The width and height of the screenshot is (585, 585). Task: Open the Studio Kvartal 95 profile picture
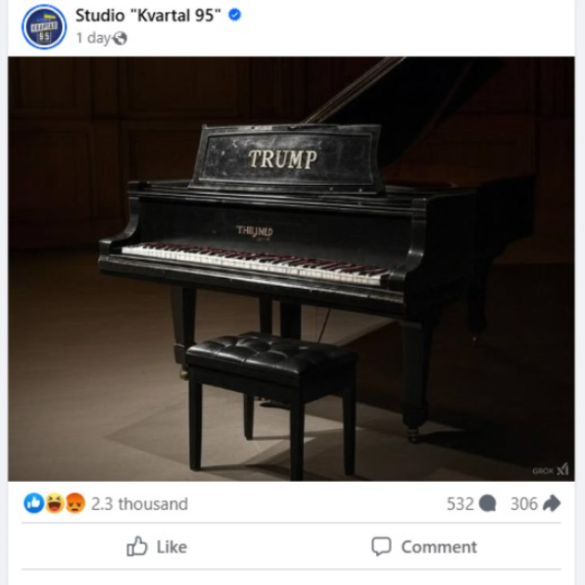[44, 27]
